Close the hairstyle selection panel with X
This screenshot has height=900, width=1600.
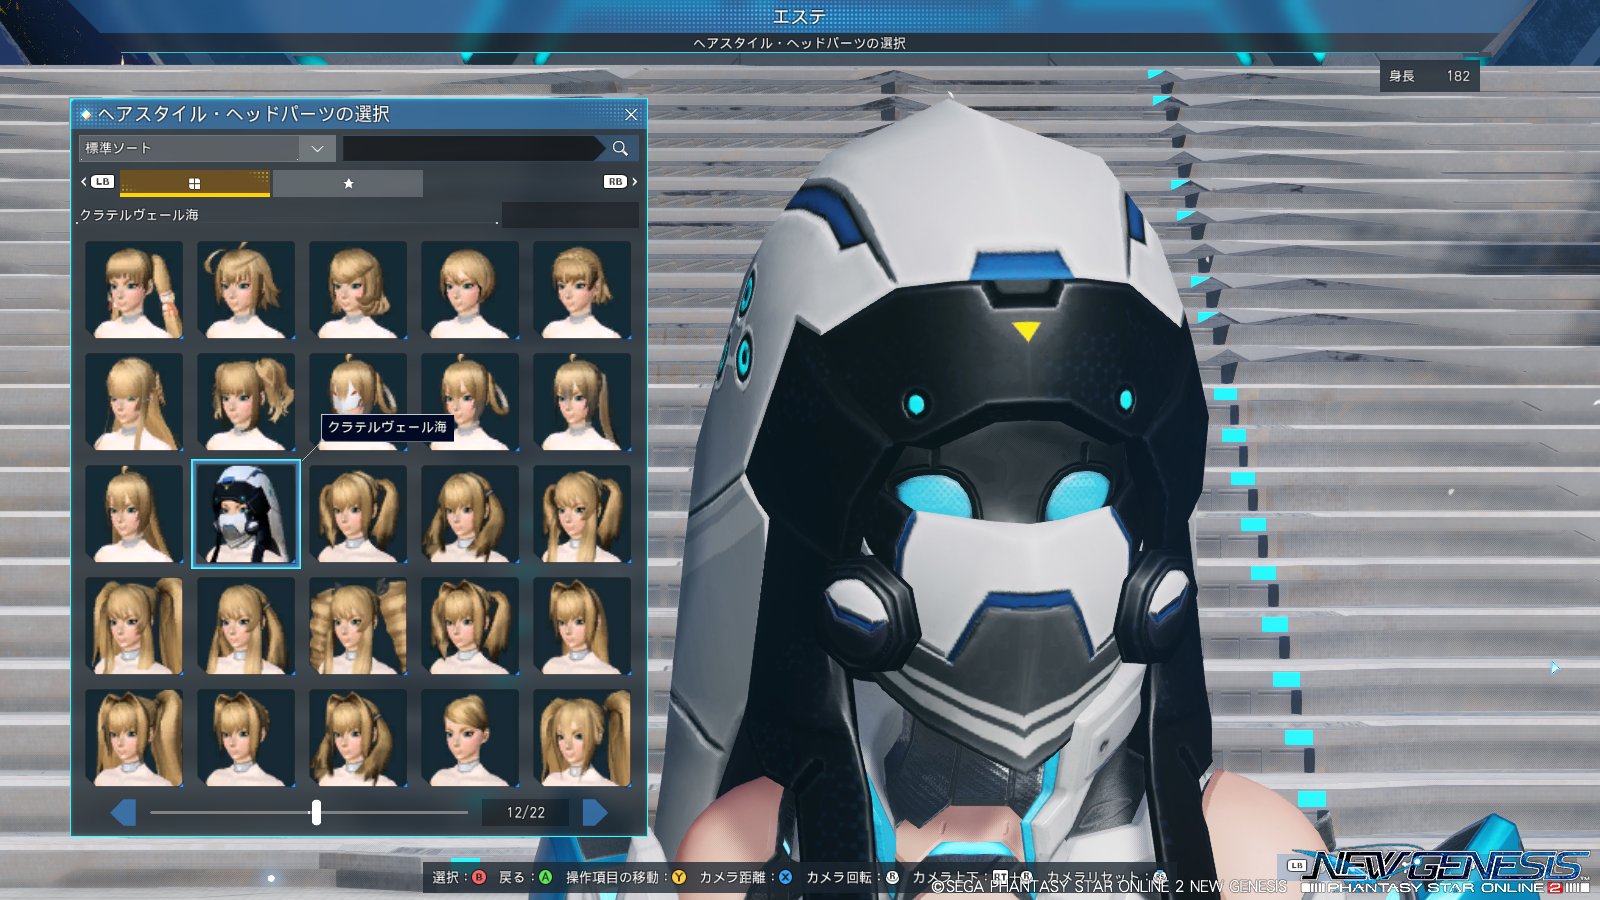631,114
